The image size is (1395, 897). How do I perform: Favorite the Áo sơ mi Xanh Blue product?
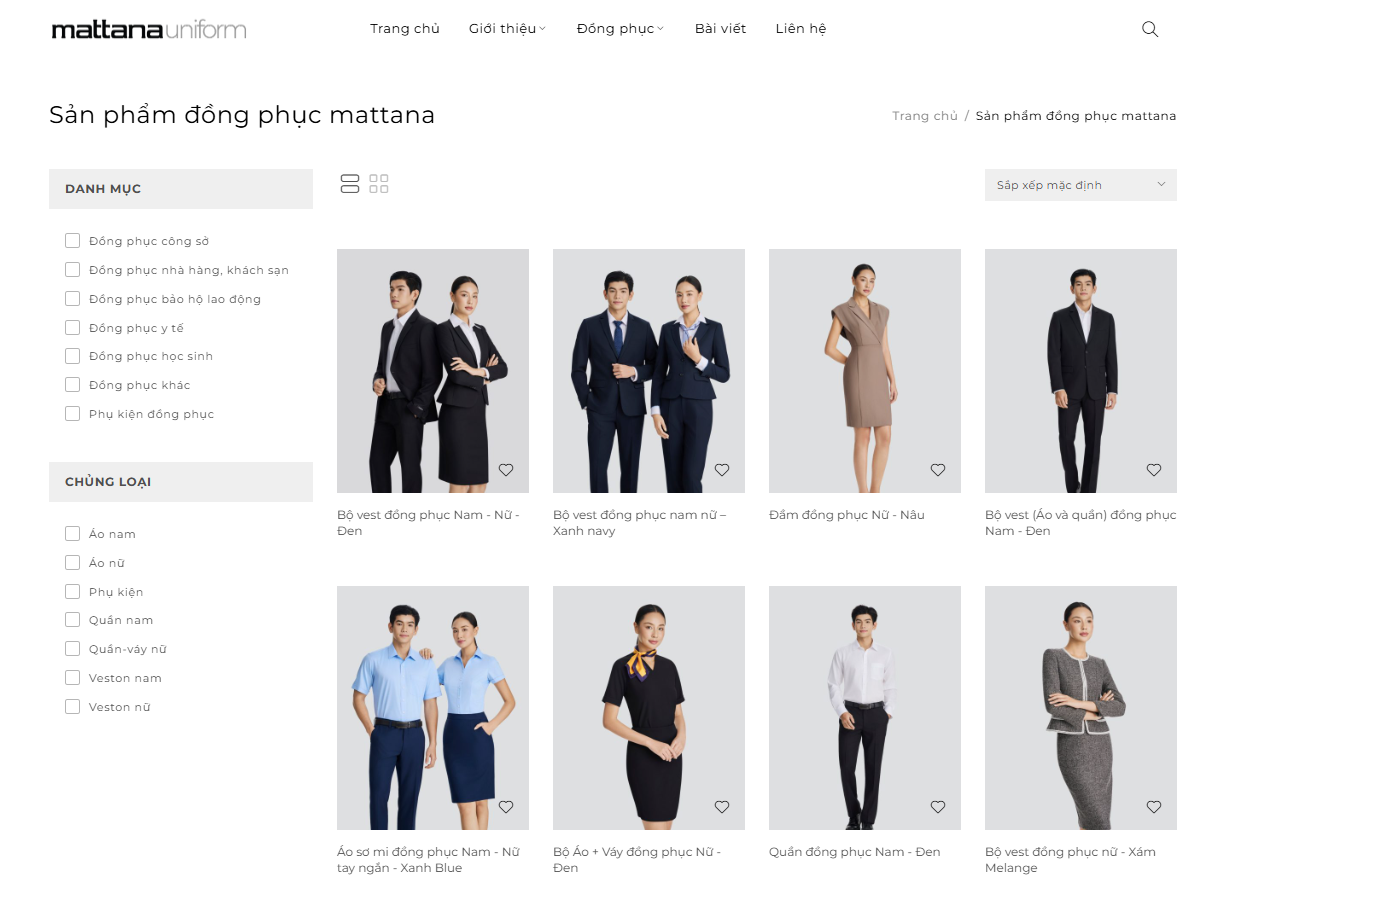[506, 807]
